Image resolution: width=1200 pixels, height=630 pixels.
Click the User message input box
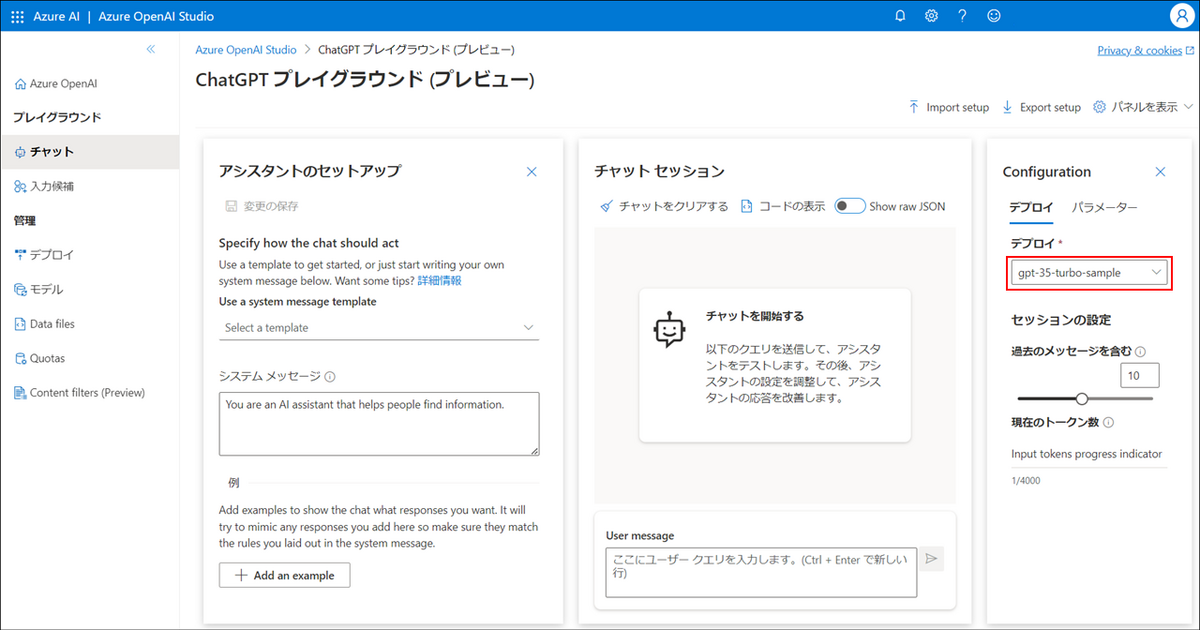[x=761, y=573]
